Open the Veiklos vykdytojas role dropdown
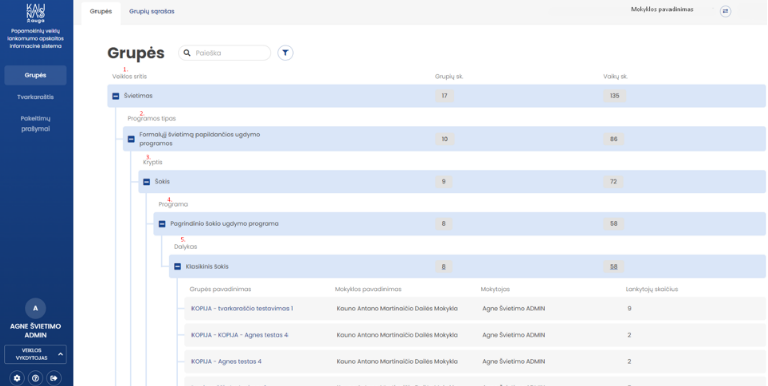The width and height of the screenshot is (768, 386). pos(35,354)
